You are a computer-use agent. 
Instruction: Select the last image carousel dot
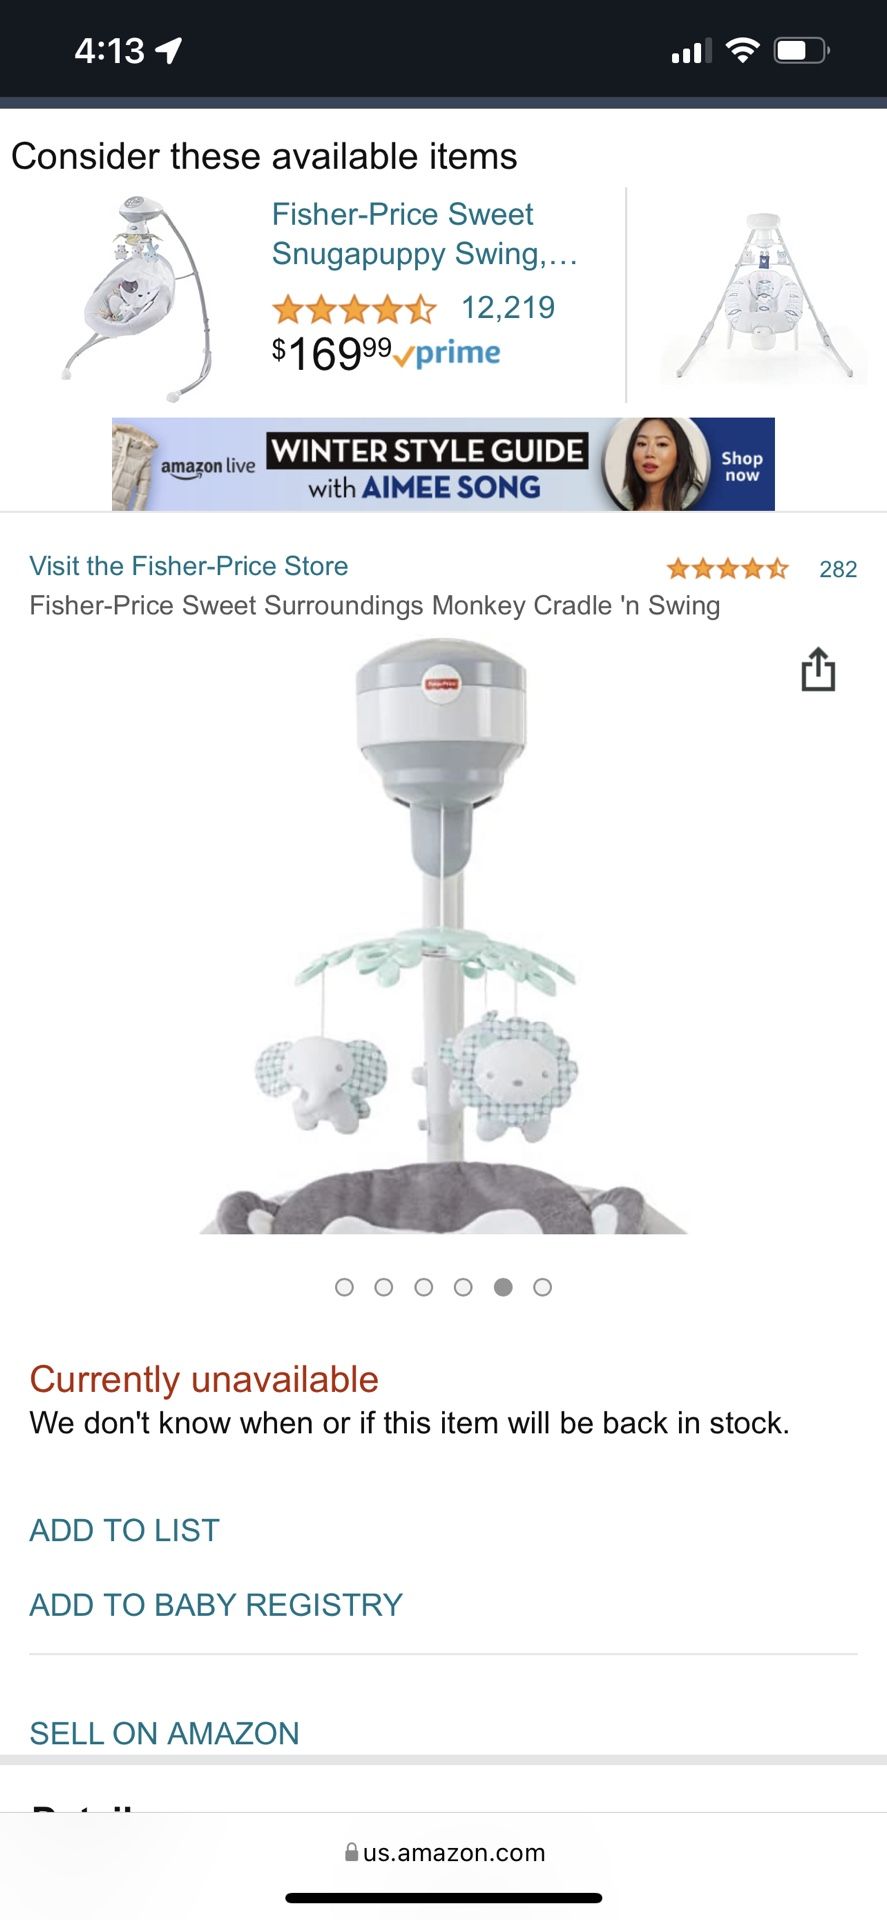pyautogui.click(x=542, y=1287)
